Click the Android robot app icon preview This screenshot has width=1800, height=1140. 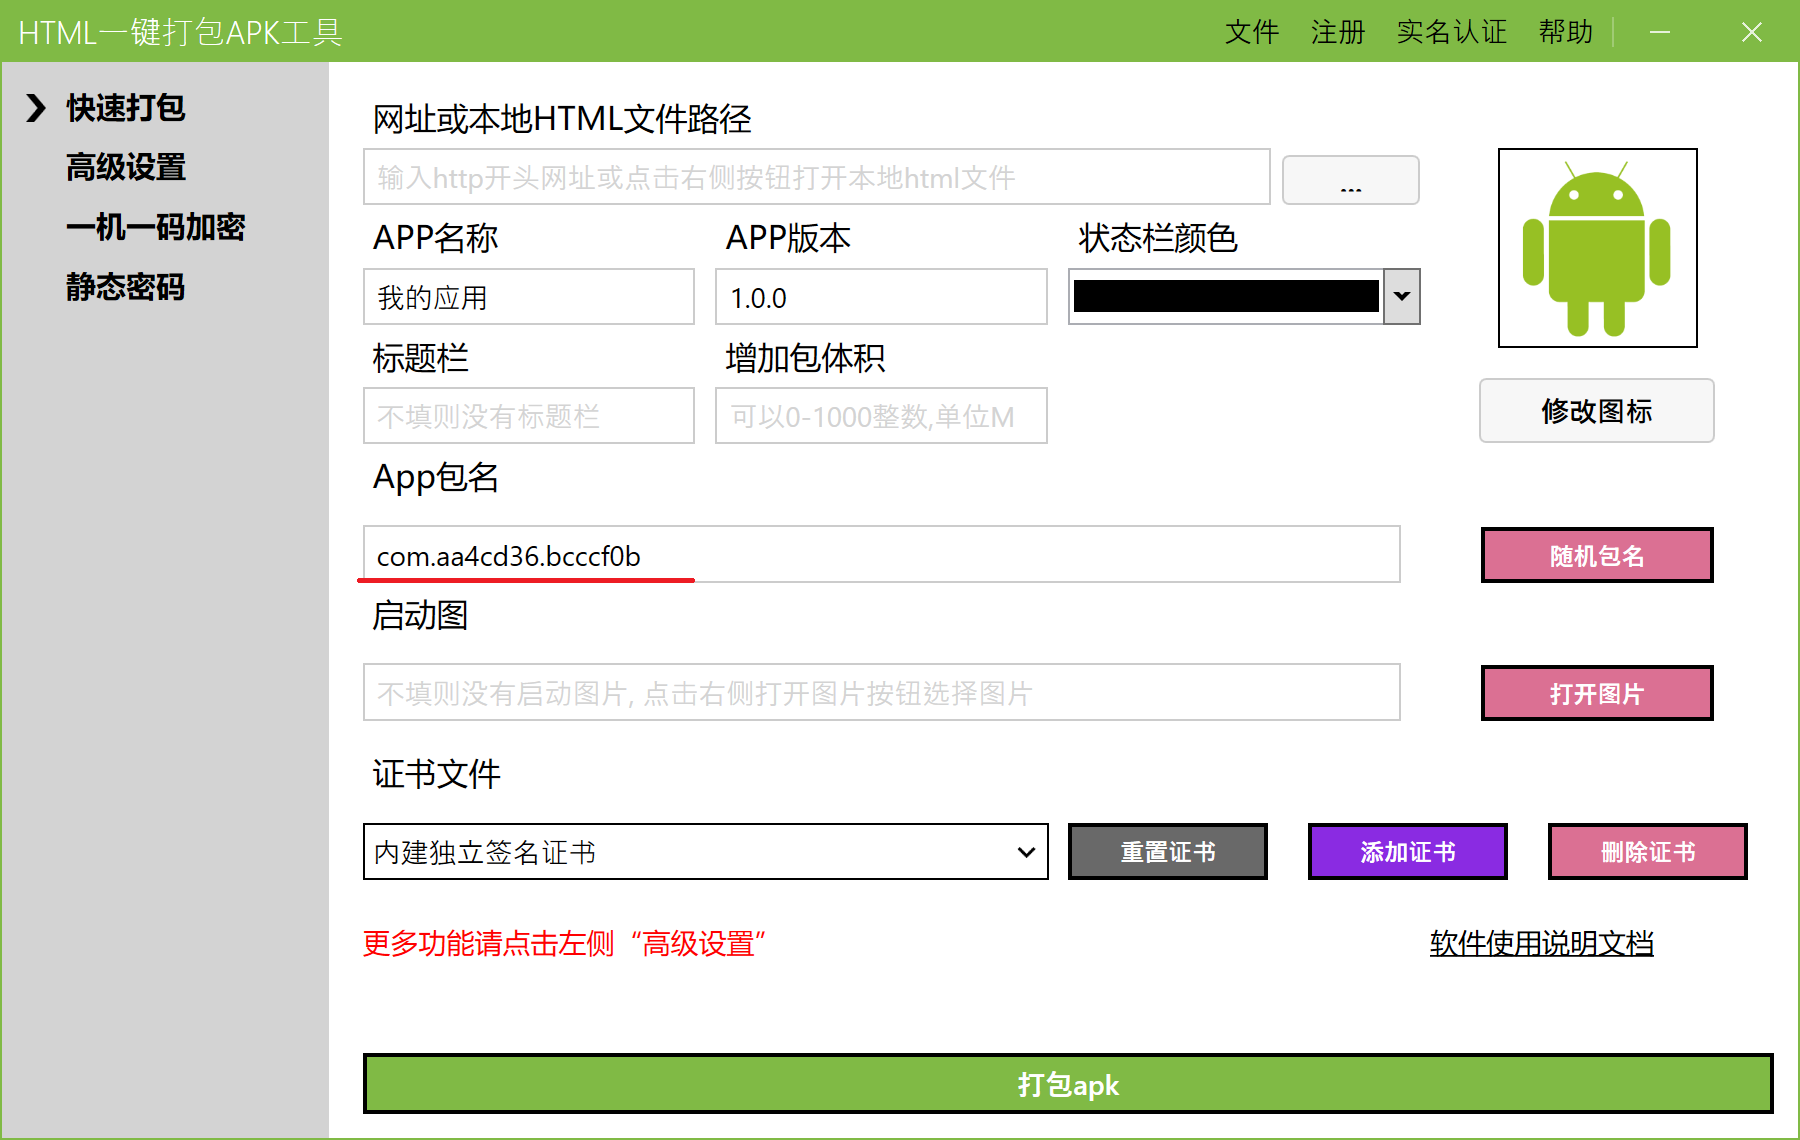pos(1597,248)
